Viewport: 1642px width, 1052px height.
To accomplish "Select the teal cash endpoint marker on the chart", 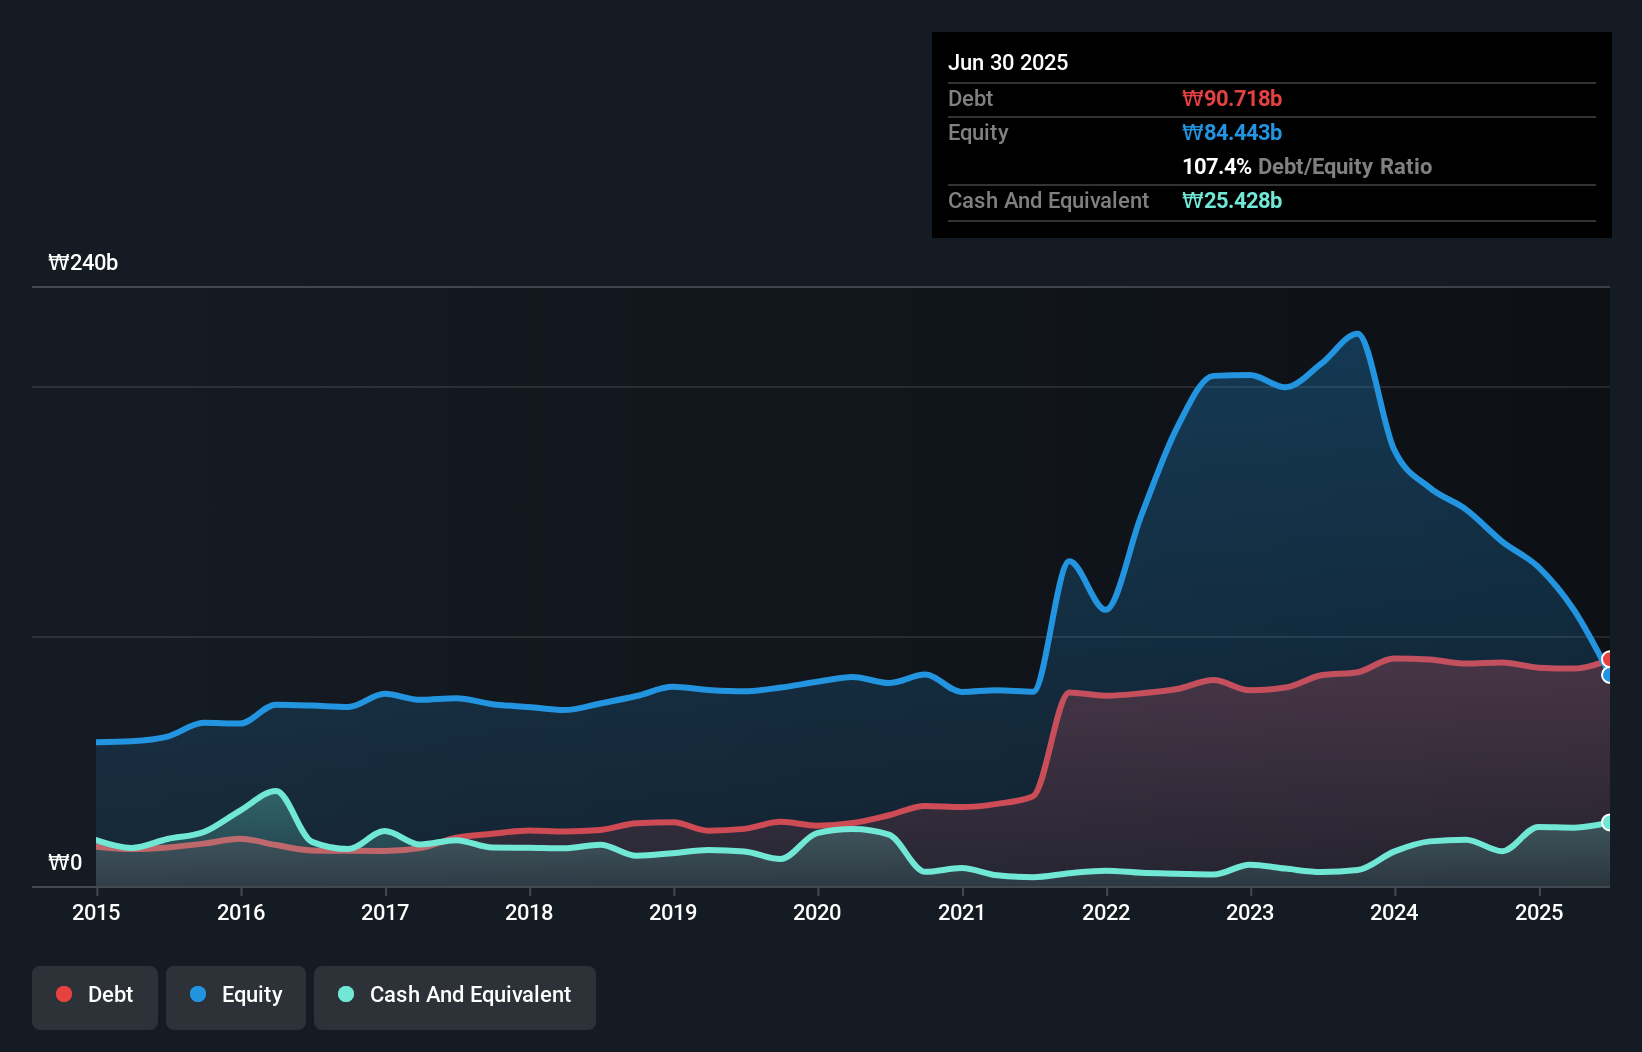I will click(x=1609, y=822).
